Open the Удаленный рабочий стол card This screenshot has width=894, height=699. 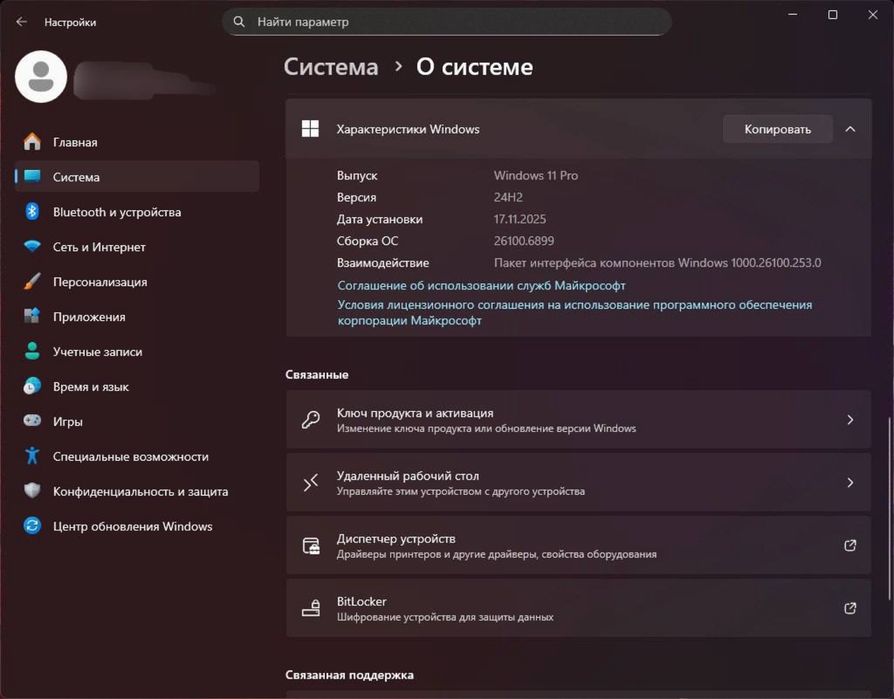point(578,483)
